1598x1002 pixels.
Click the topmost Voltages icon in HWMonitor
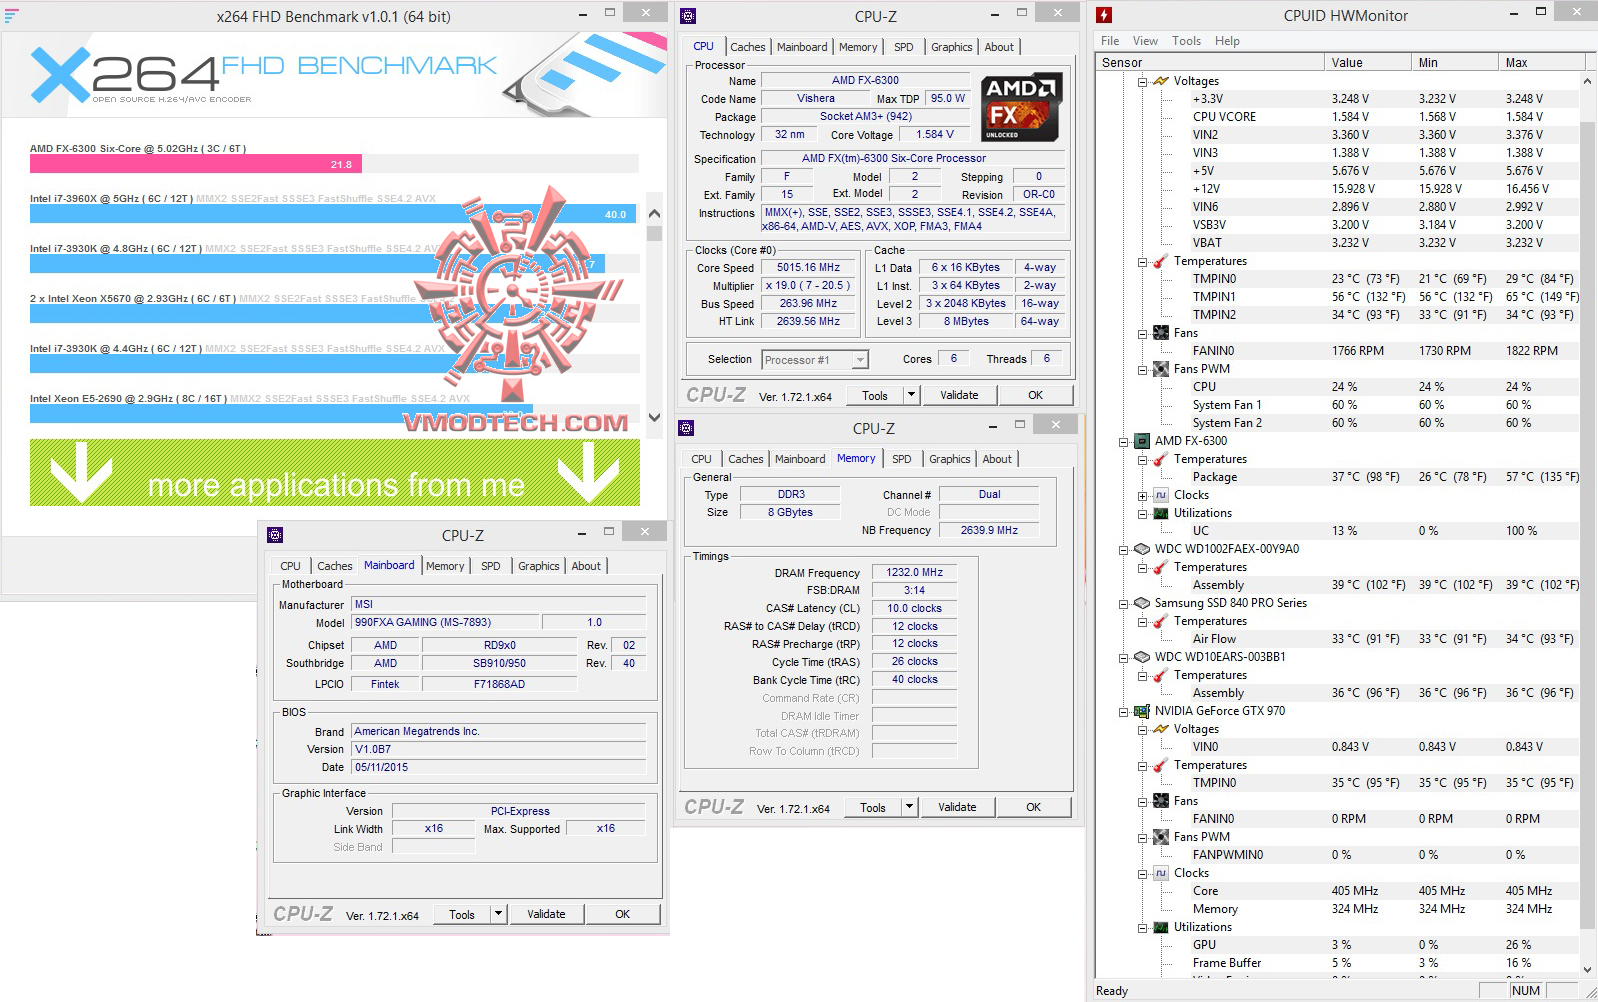tap(1160, 81)
